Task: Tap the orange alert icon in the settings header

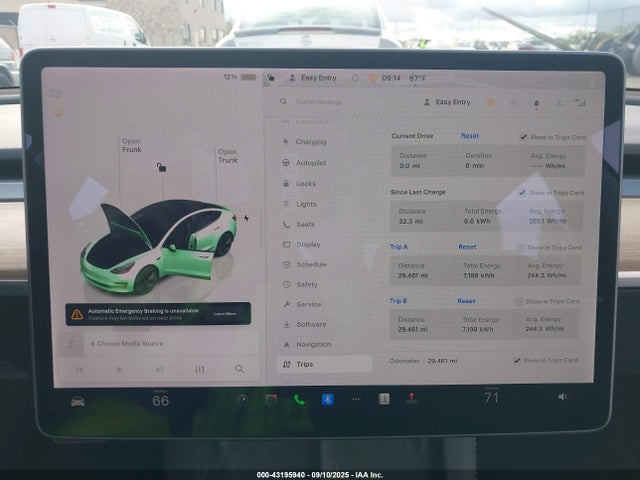Action: [491, 103]
